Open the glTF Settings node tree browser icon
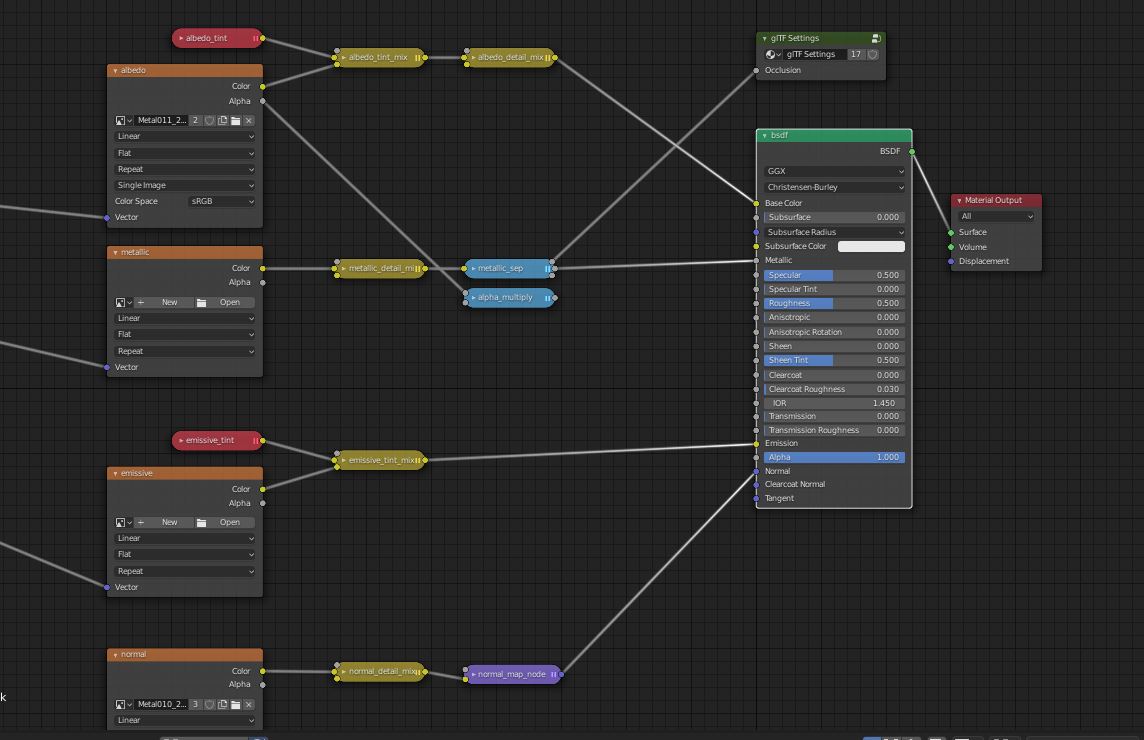 coord(773,54)
